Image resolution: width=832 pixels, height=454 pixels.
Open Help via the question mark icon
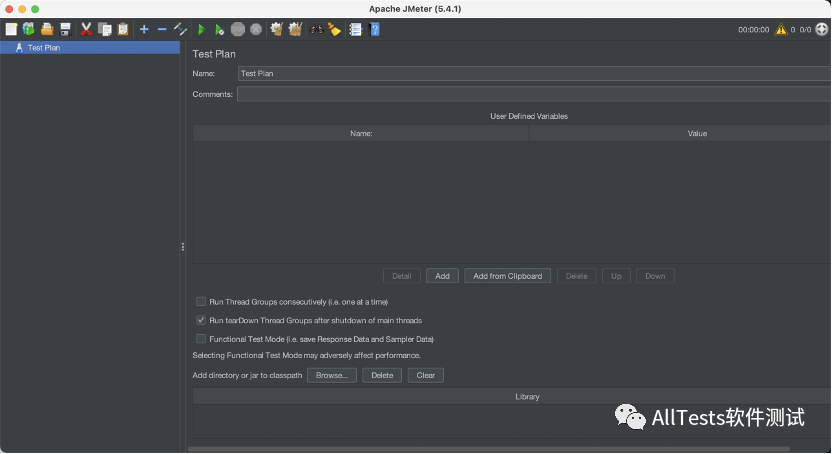(x=375, y=29)
